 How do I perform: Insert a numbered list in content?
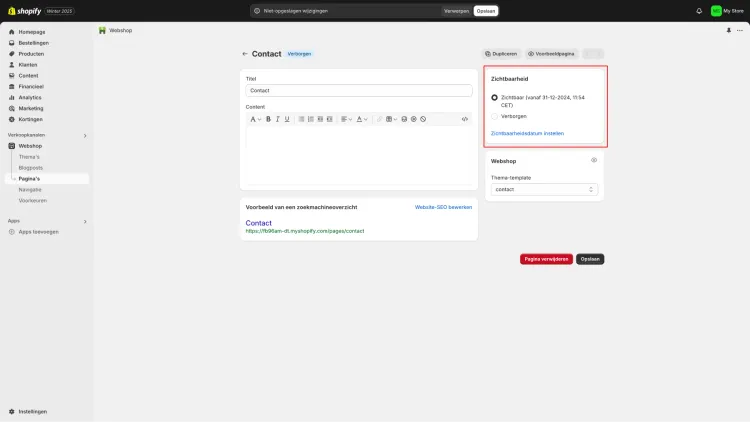click(311, 119)
